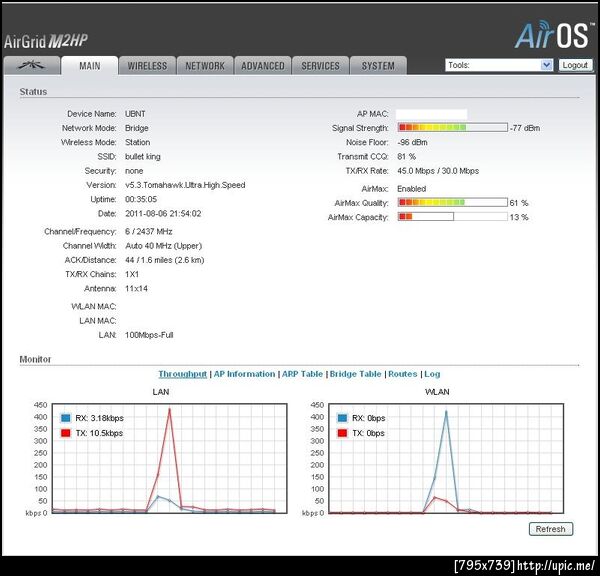Select 'Auto 40 MHz (Upper)' channel width
The width and height of the screenshot is (600, 576).
coord(163,246)
